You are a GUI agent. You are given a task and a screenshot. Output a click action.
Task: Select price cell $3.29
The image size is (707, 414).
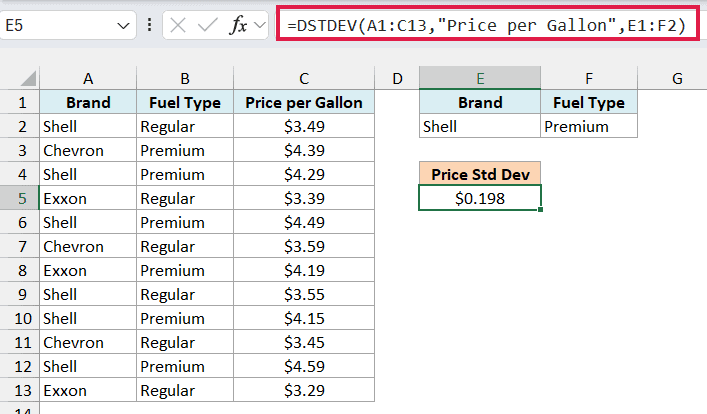304,391
